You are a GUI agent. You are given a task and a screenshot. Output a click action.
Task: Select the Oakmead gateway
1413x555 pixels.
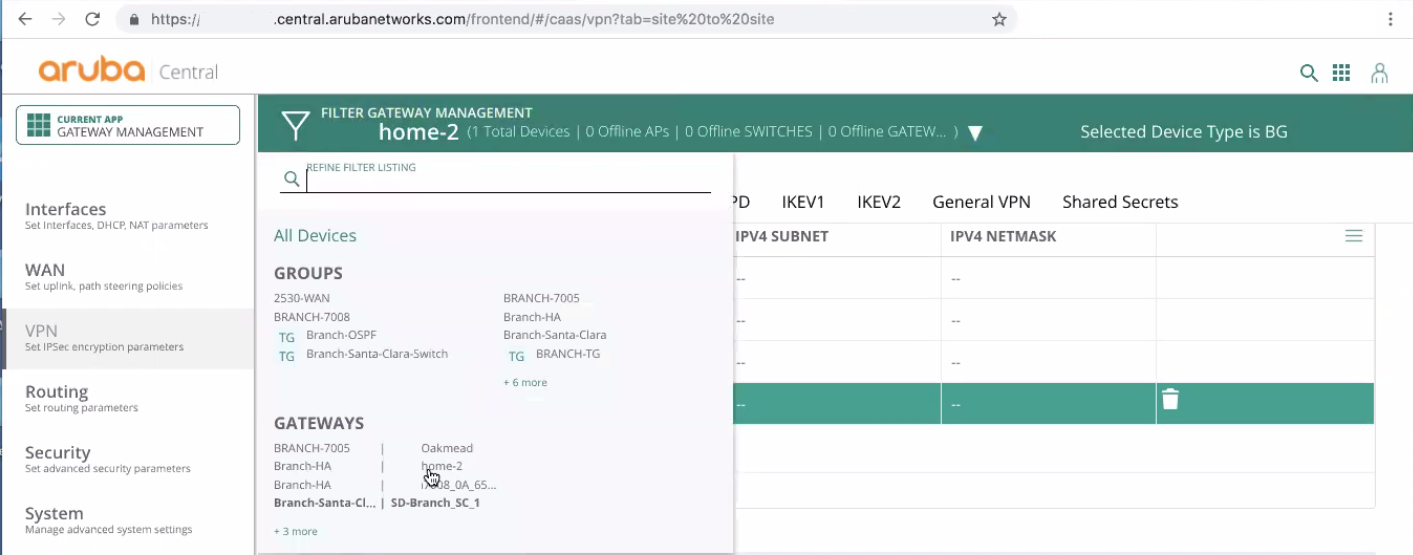[447, 448]
